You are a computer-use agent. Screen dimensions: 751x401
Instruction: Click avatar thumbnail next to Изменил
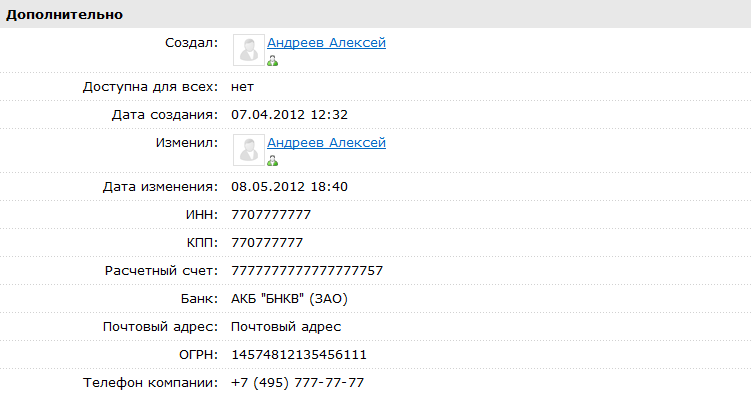click(x=249, y=150)
